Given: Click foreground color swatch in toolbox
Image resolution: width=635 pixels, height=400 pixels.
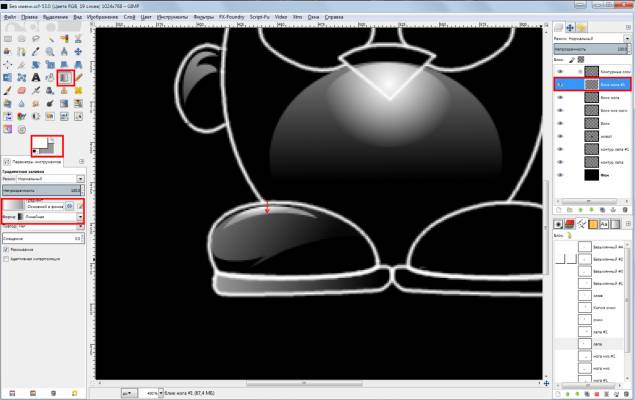Looking at the screenshot, I should [40, 142].
